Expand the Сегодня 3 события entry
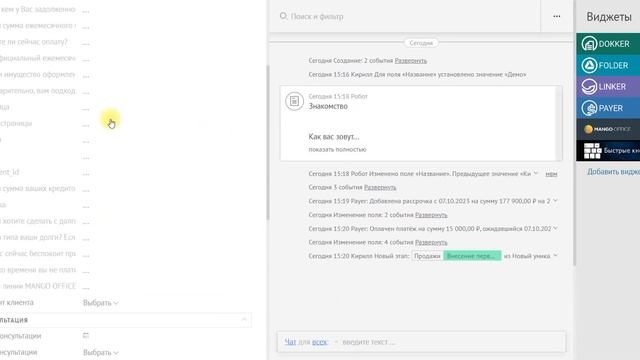The width and height of the screenshot is (640, 360). [380, 187]
